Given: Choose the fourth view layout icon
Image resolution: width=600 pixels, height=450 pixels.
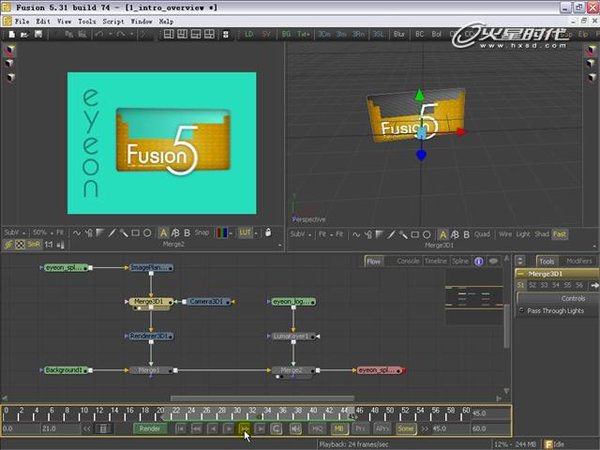Looking at the screenshot, I should click(209, 34).
